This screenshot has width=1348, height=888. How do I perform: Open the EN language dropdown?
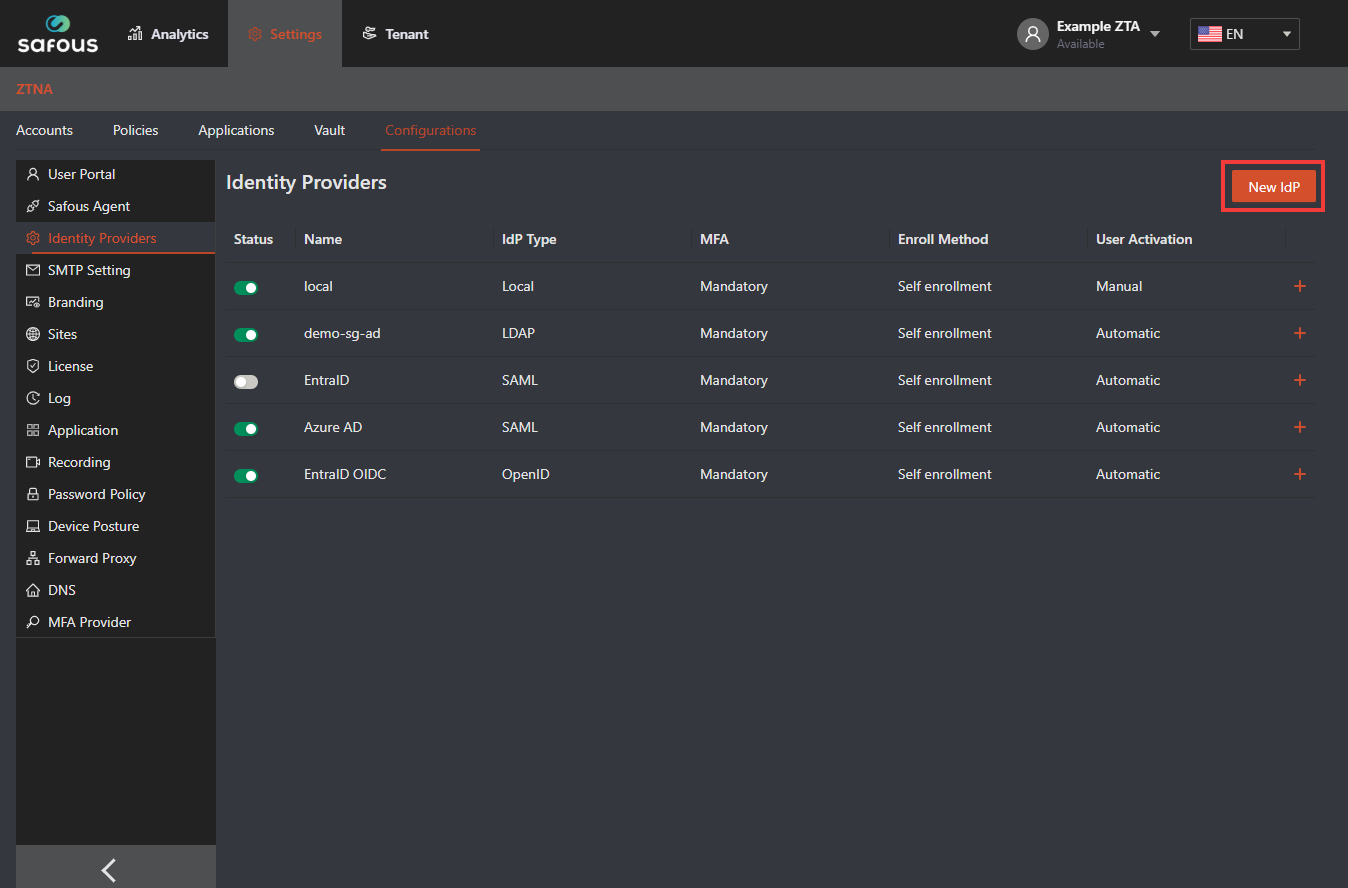pyautogui.click(x=1244, y=34)
